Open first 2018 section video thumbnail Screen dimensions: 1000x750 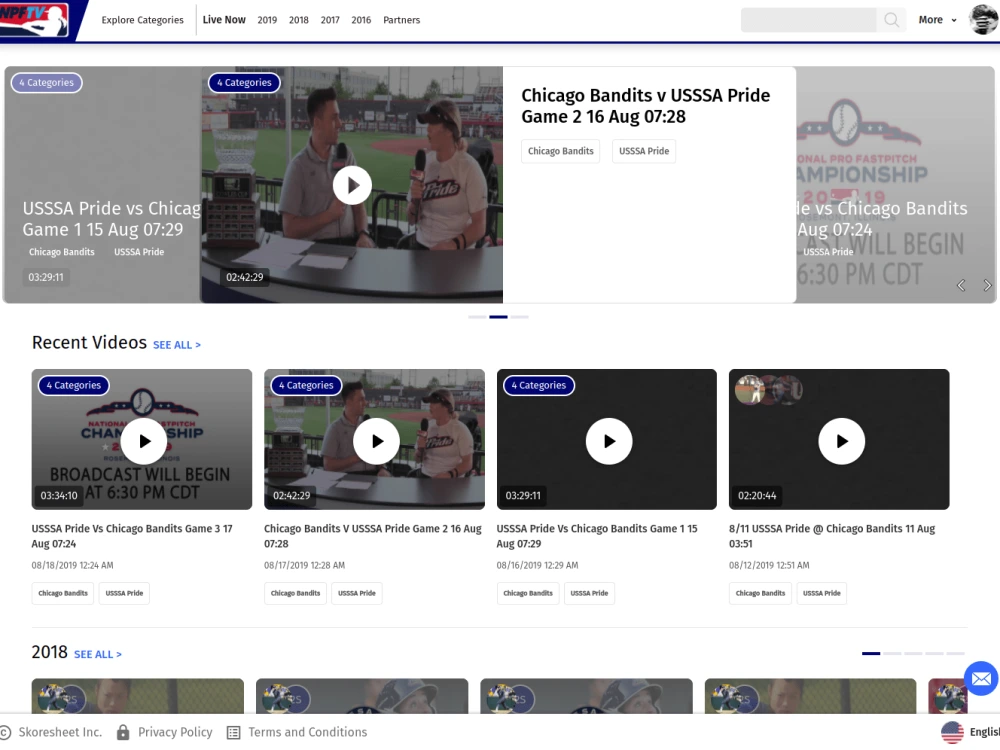(138, 696)
